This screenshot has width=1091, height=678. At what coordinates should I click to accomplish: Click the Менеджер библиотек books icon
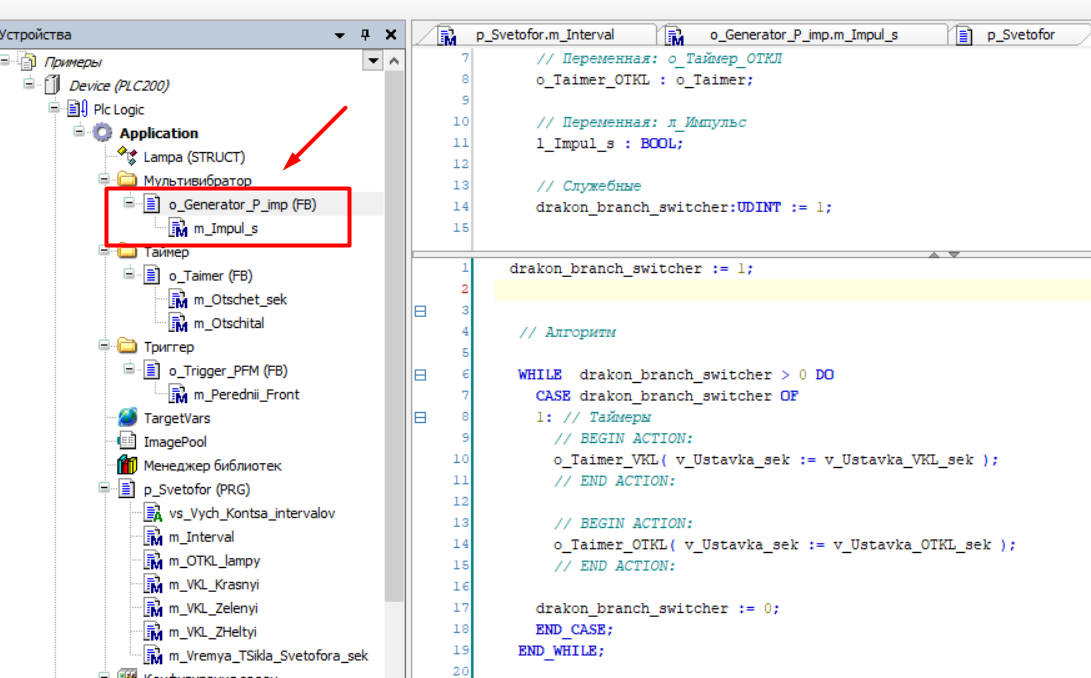[x=127, y=465]
